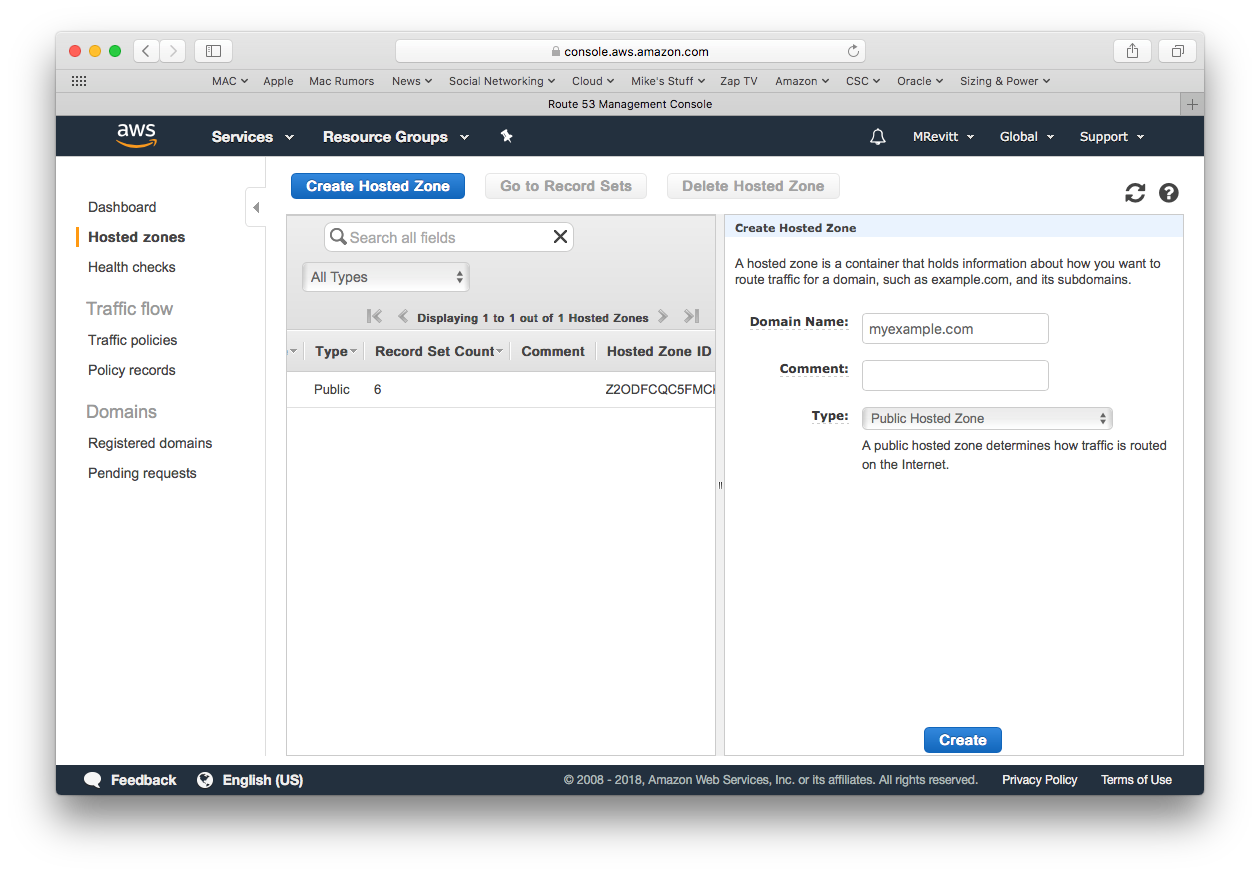Toggle Safari sidebar button

click(x=213, y=51)
